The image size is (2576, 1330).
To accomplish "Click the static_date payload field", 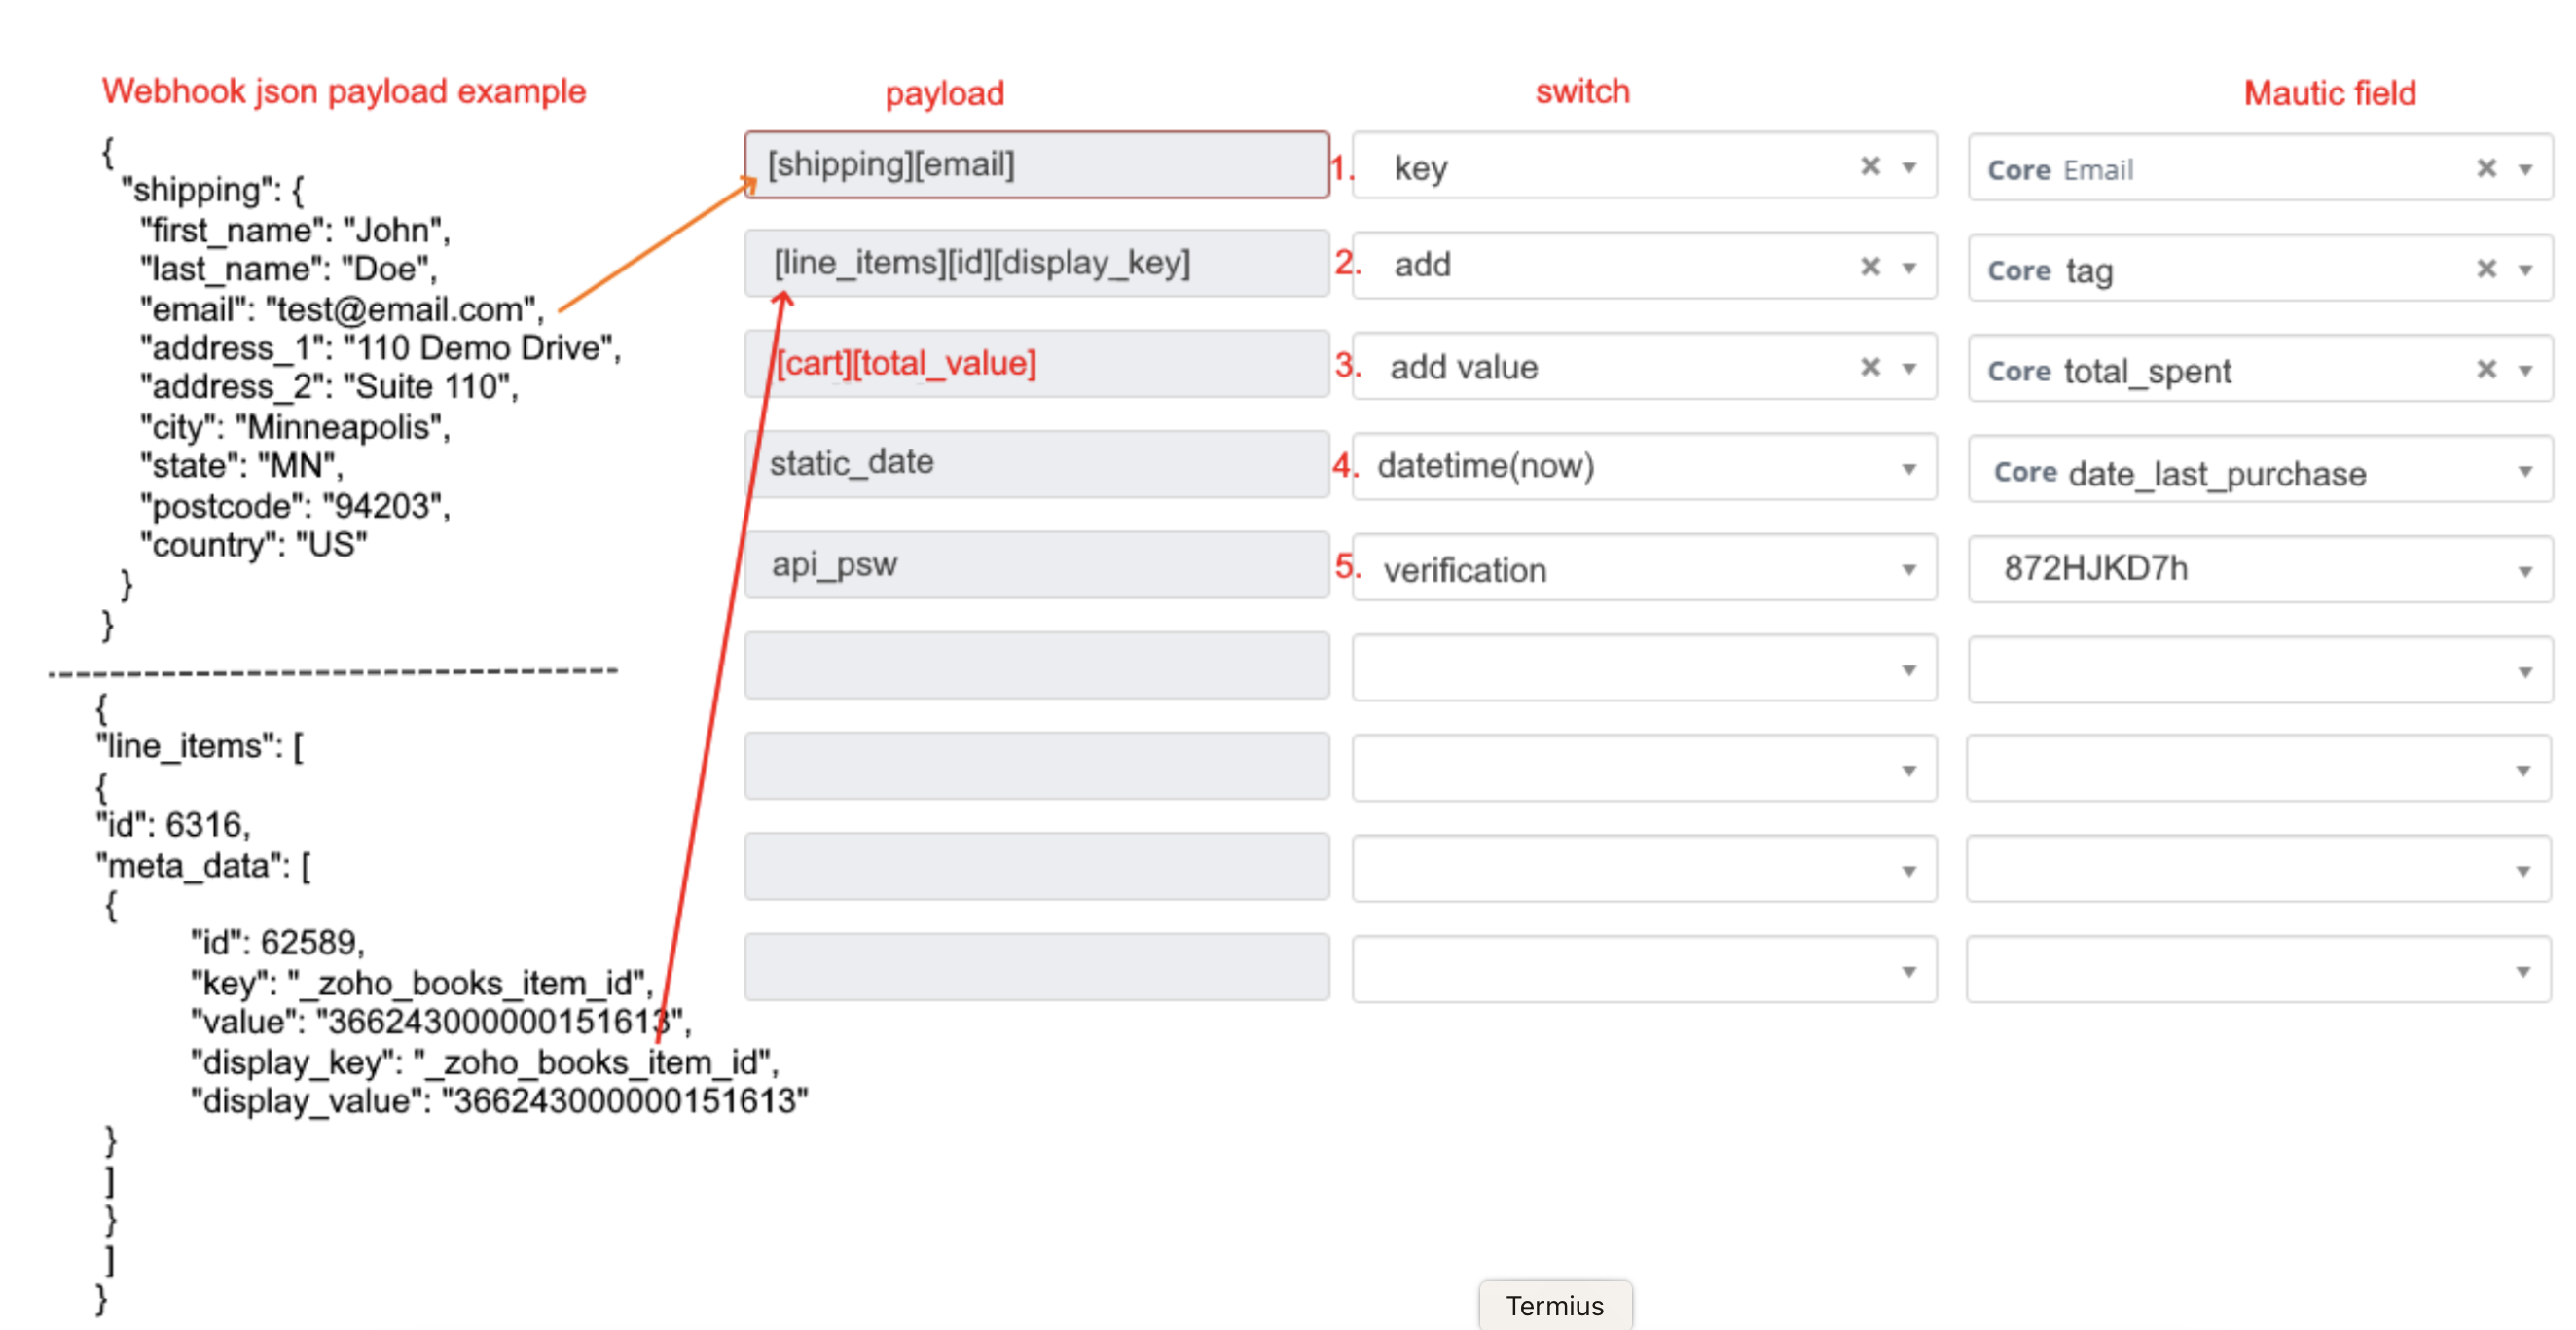I will 1035,462.
